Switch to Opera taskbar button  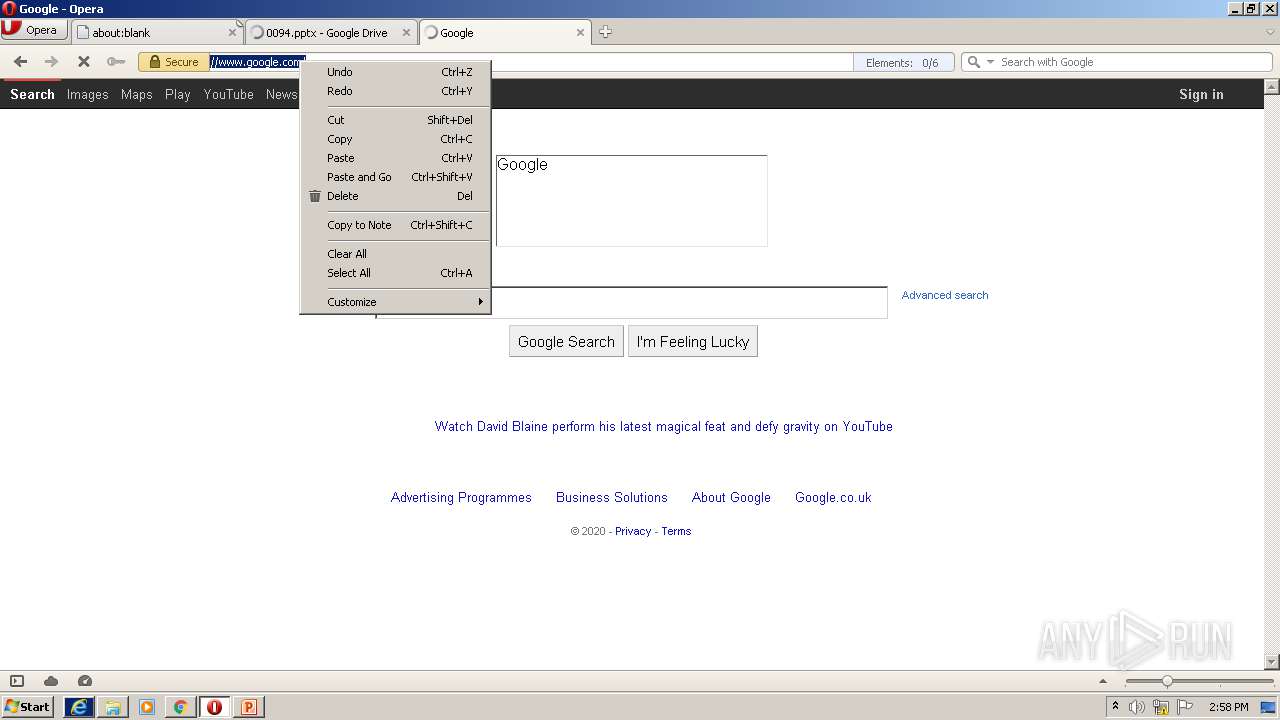point(215,707)
